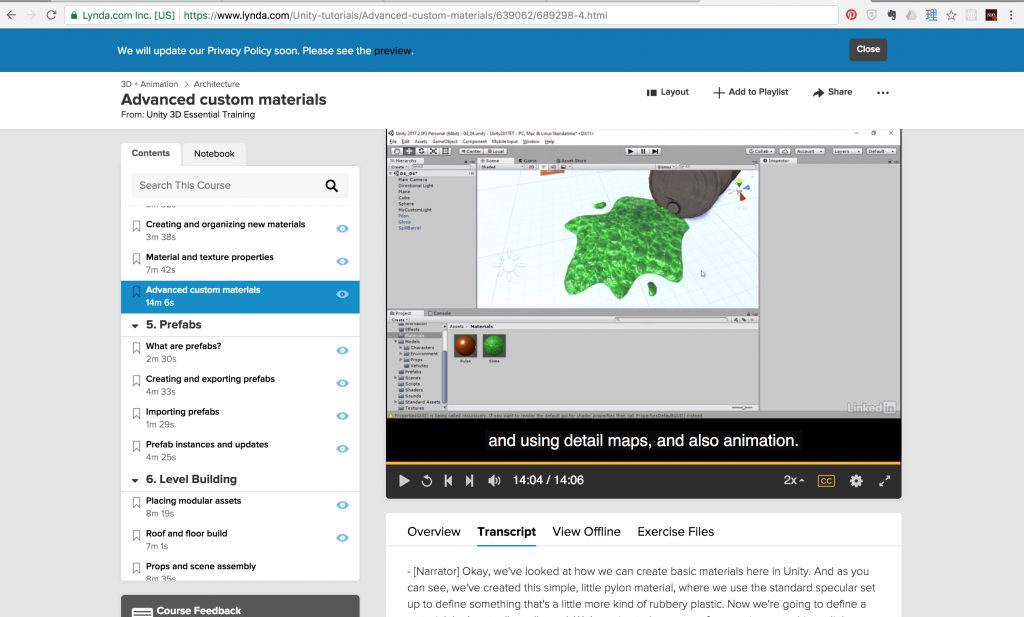Open more options ellipsis menu
The width and height of the screenshot is (1024, 617).
tap(883, 93)
